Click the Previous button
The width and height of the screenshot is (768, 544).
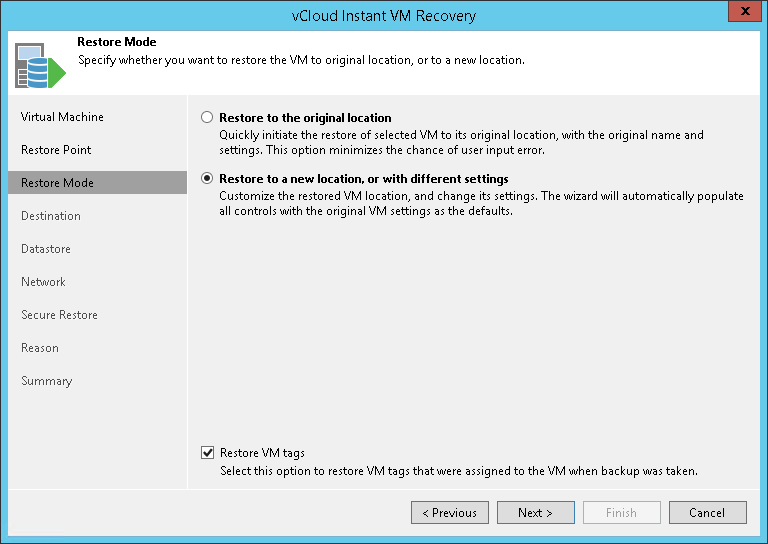pos(450,513)
